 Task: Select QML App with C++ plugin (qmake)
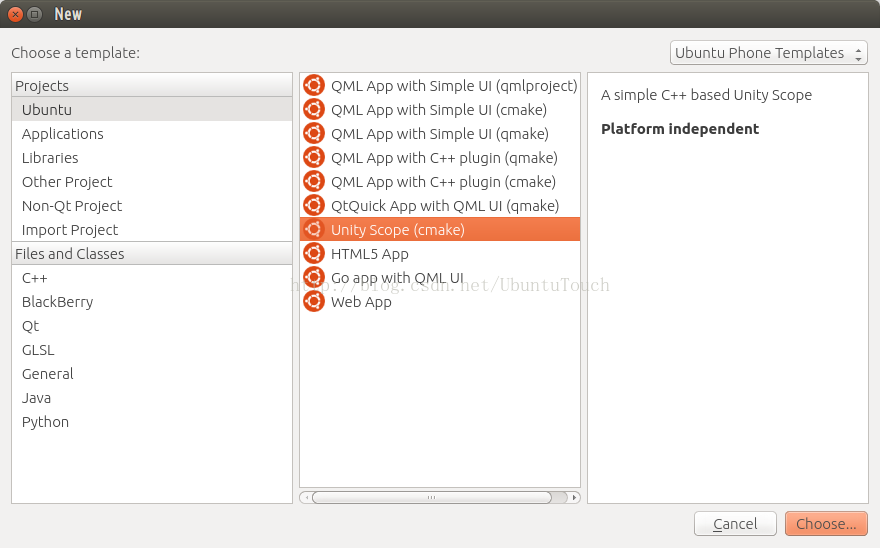pyautogui.click(x=440, y=158)
